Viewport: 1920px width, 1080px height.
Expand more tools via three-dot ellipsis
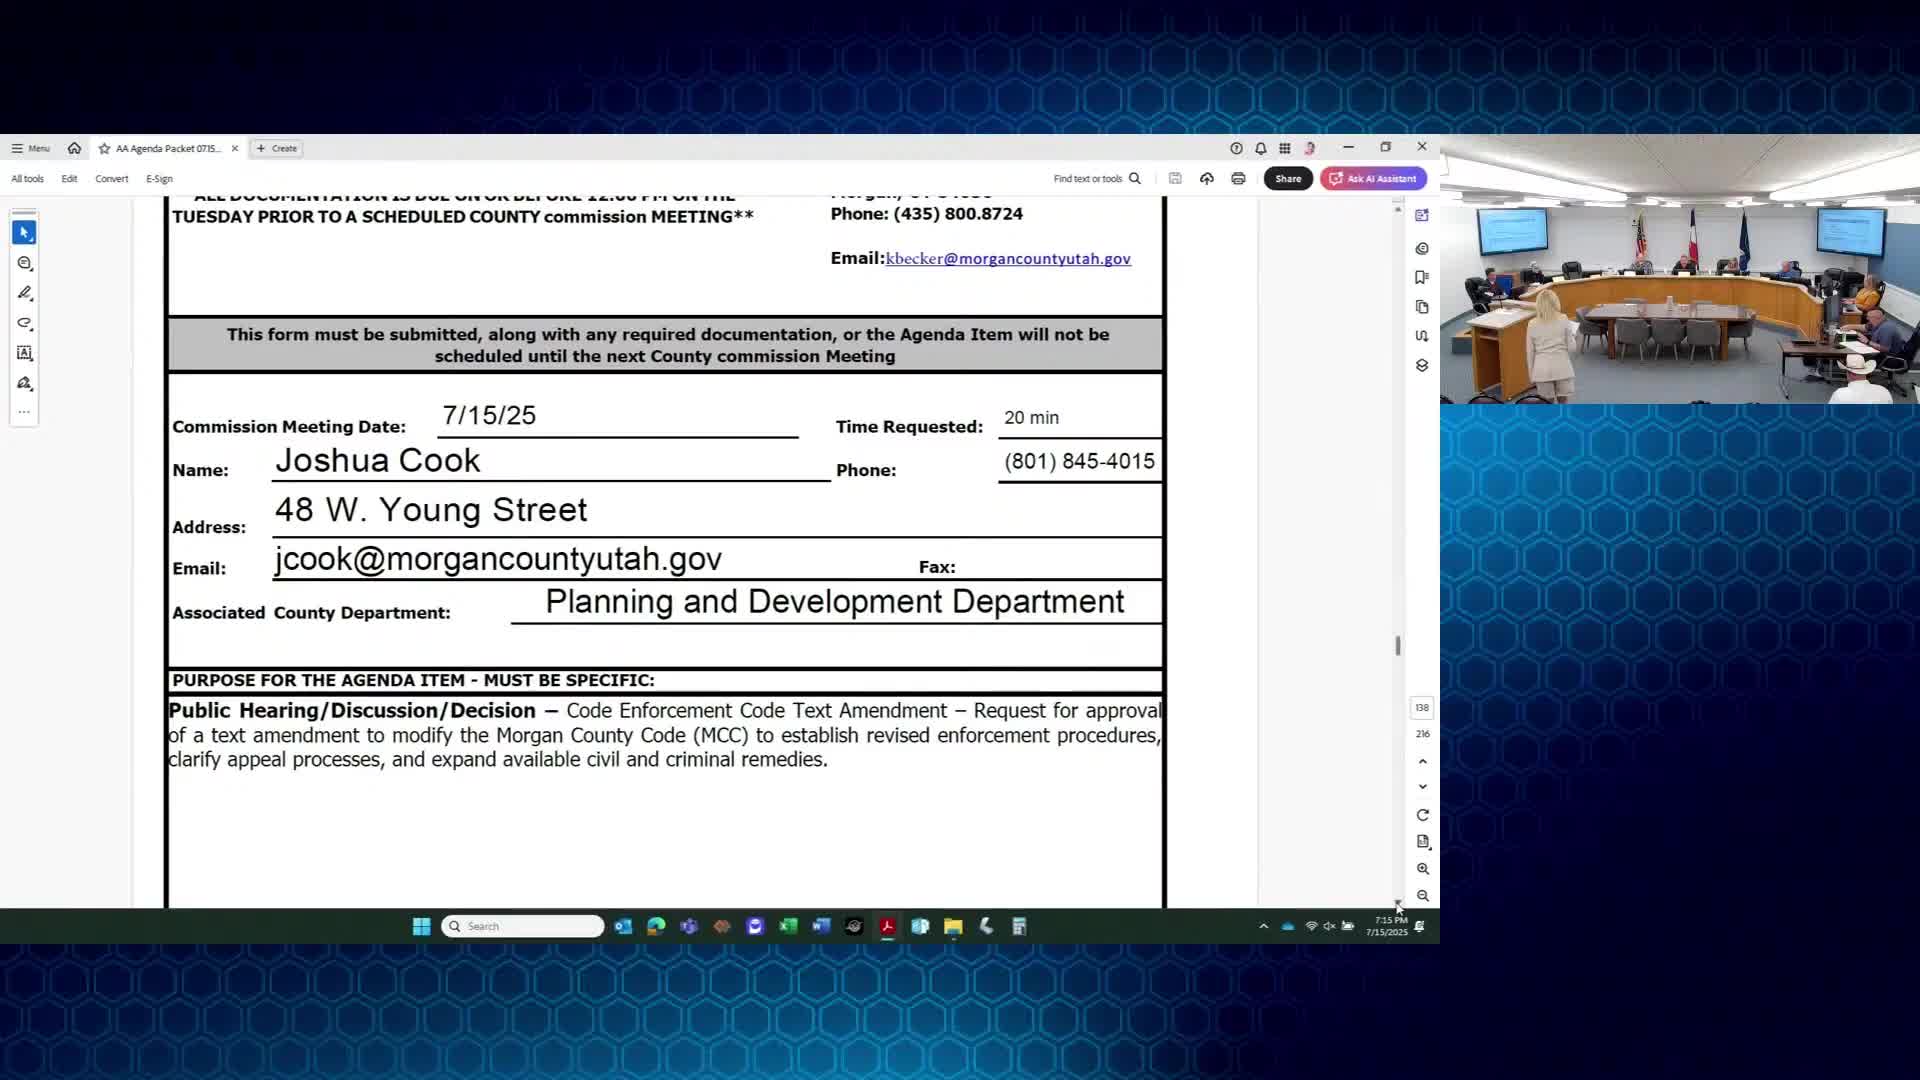[24, 412]
